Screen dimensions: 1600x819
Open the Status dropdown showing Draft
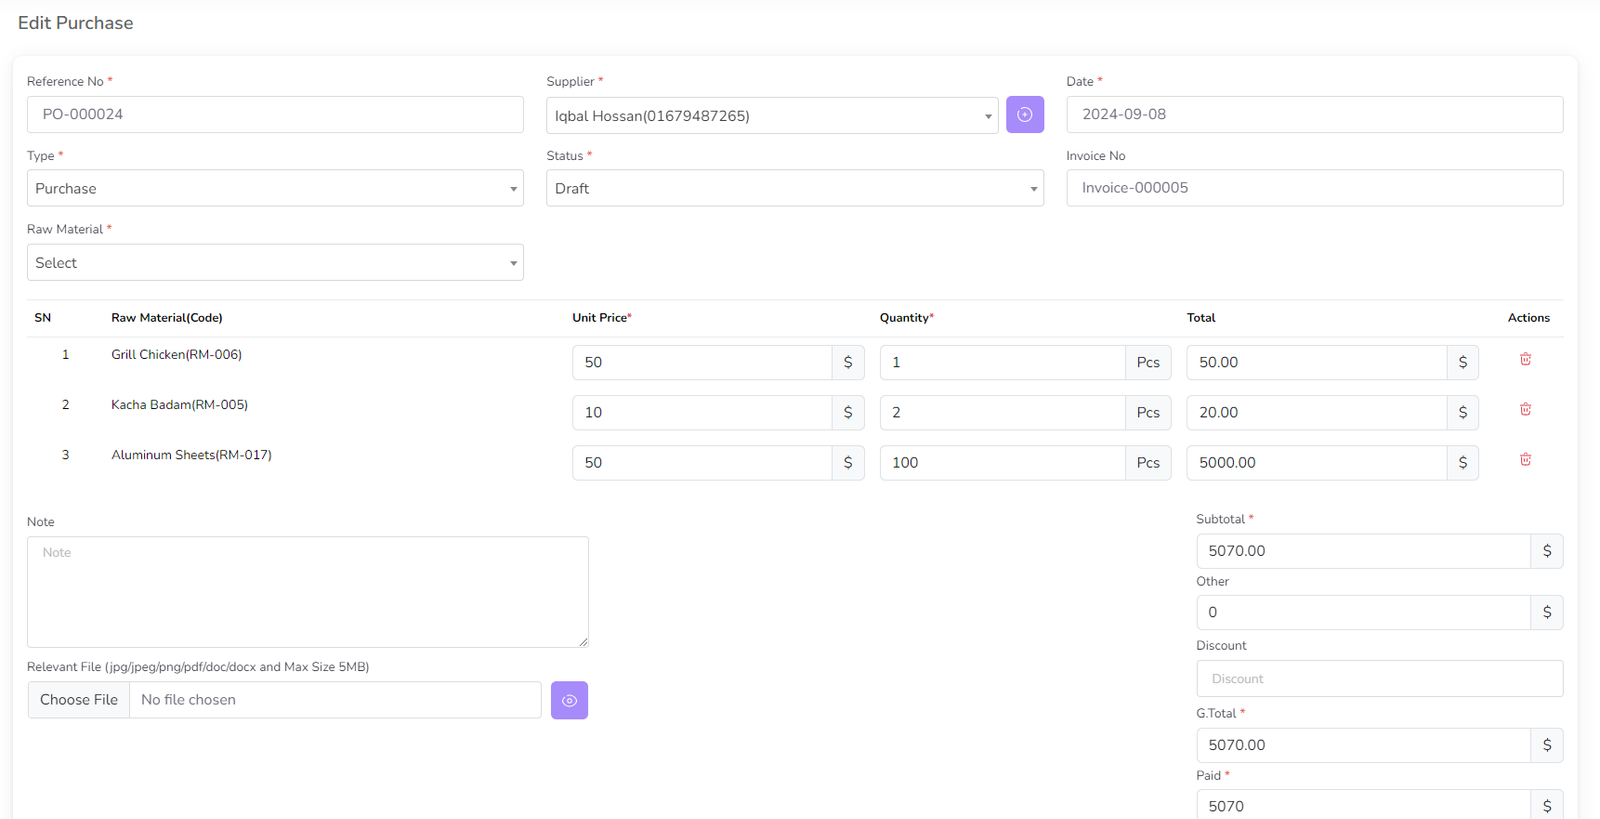[794, 188]
